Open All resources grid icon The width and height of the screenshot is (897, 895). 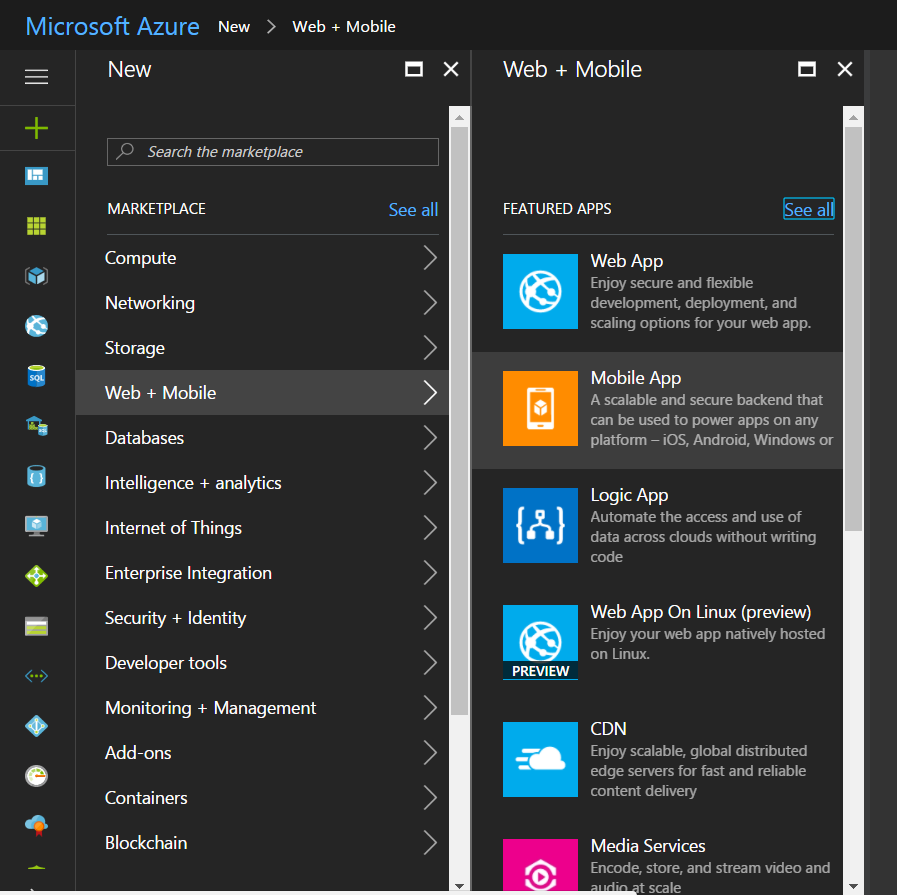(36, 226)
